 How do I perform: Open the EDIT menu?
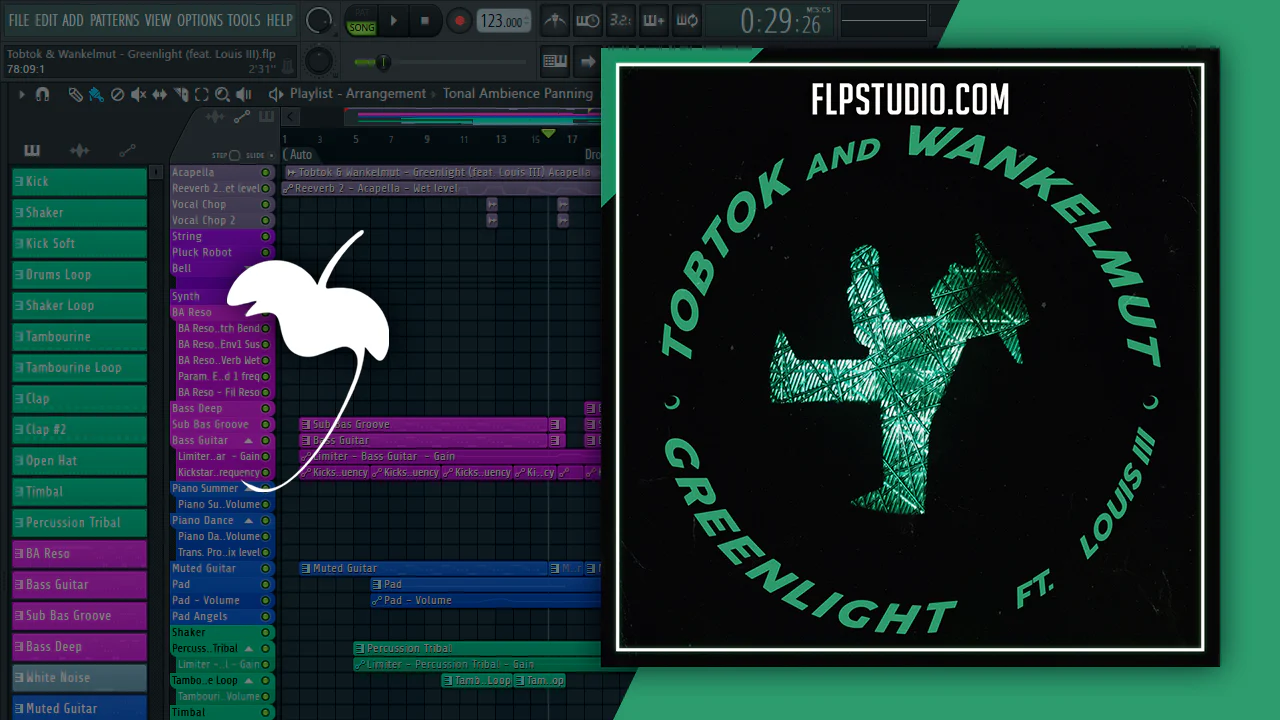coord(47,20)
